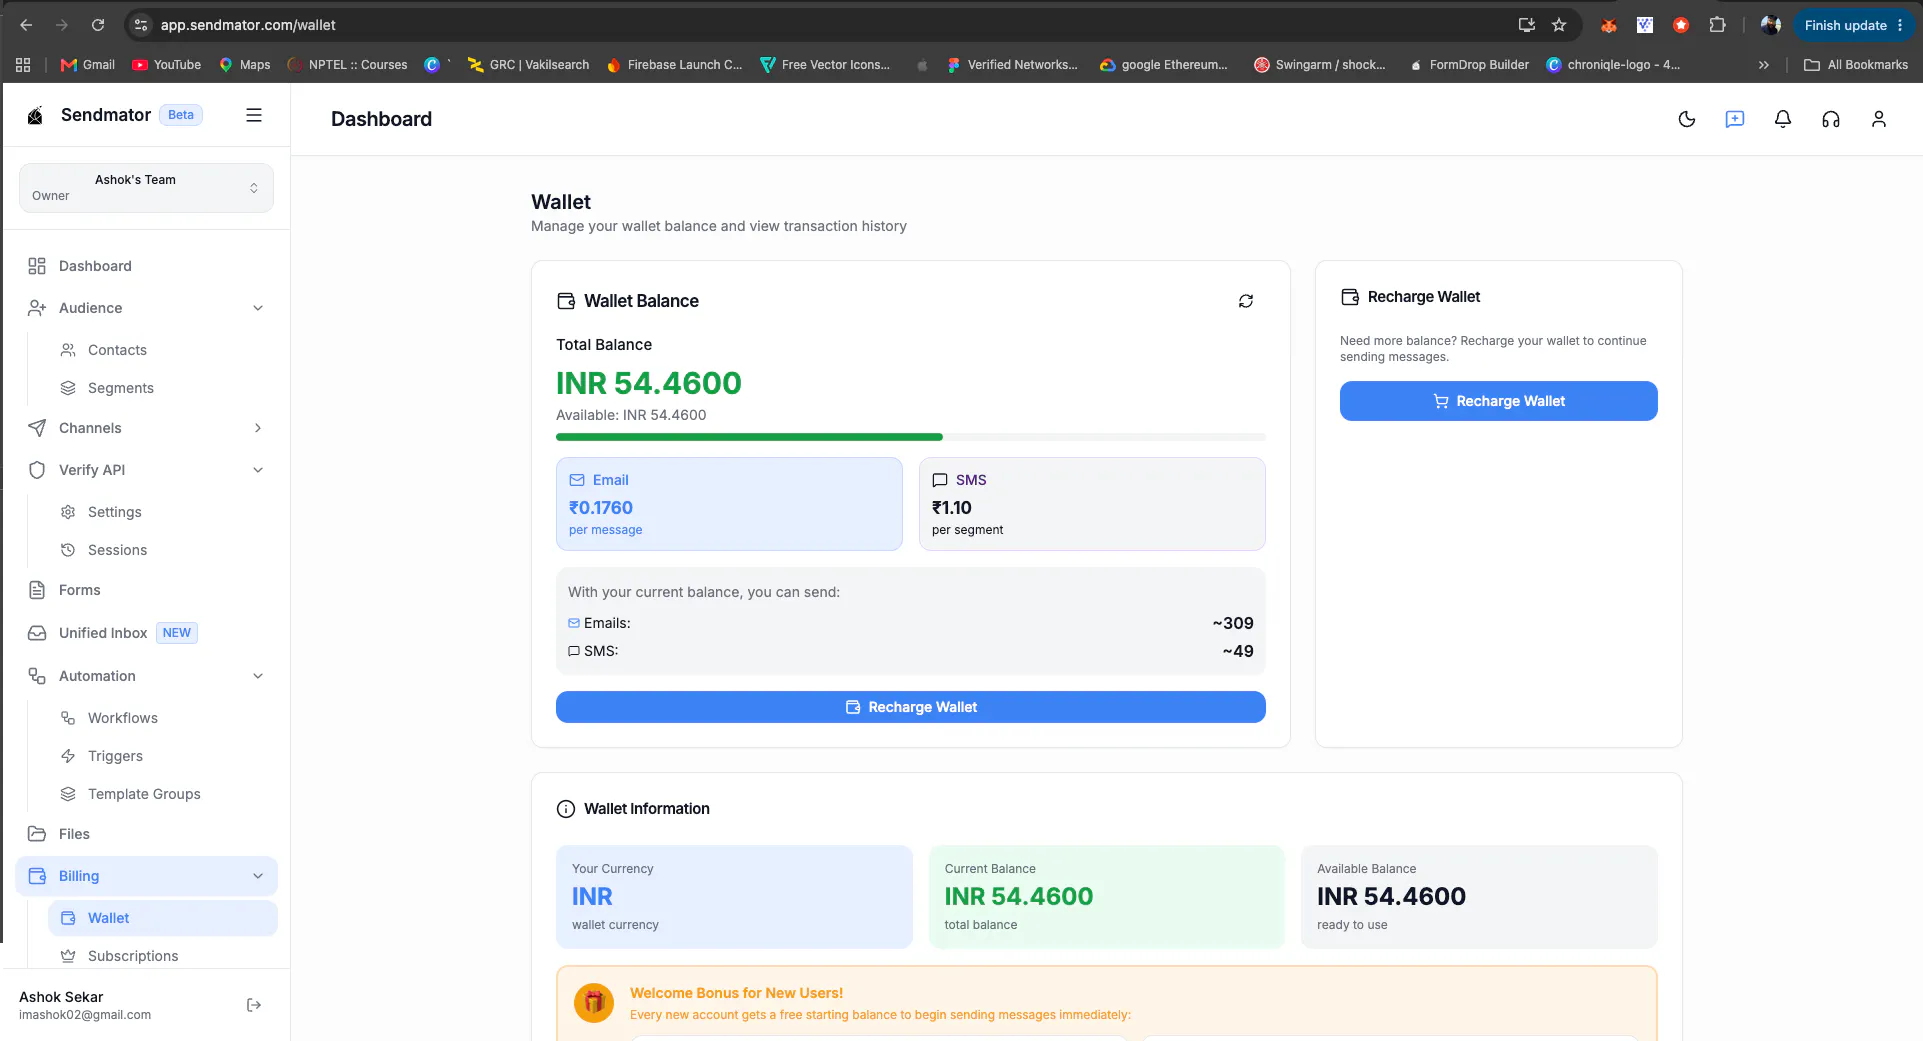This screenshot has width=1923, height=1041.
Task: Collapse the Billing section chevron
Action: click(x=258, y=876)
